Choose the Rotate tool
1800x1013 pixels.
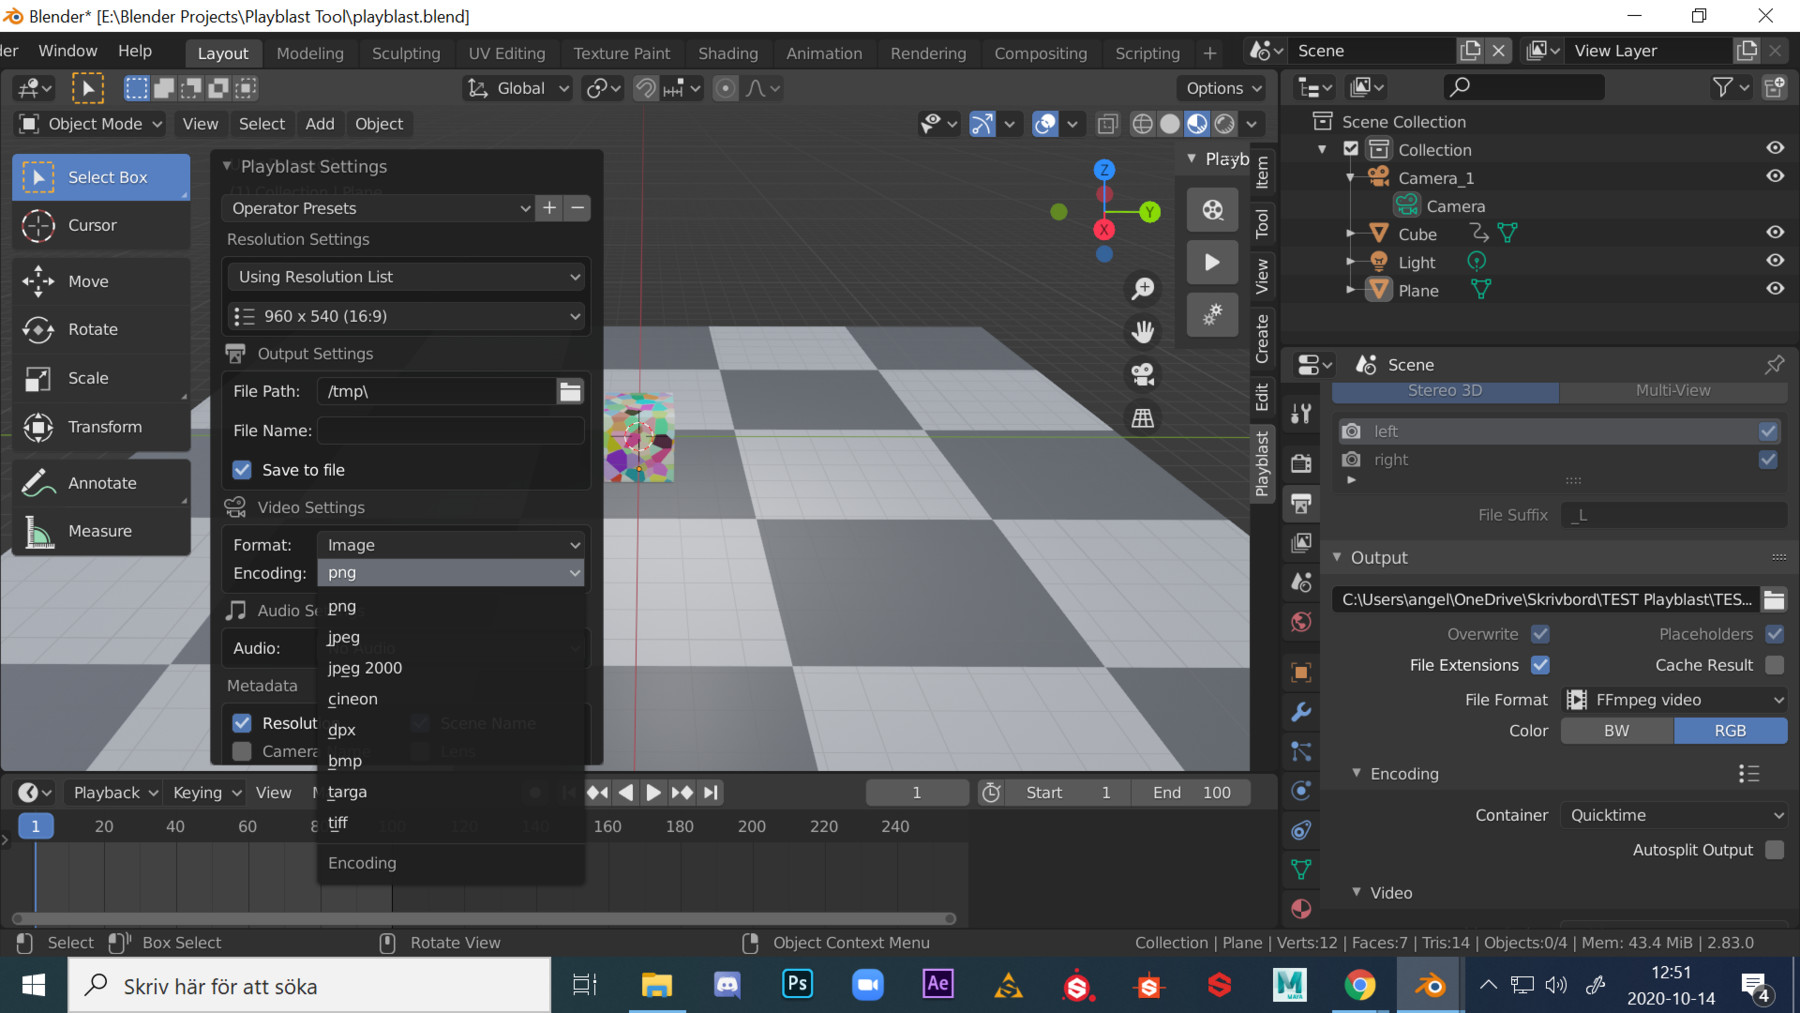[x=101, y=330]
